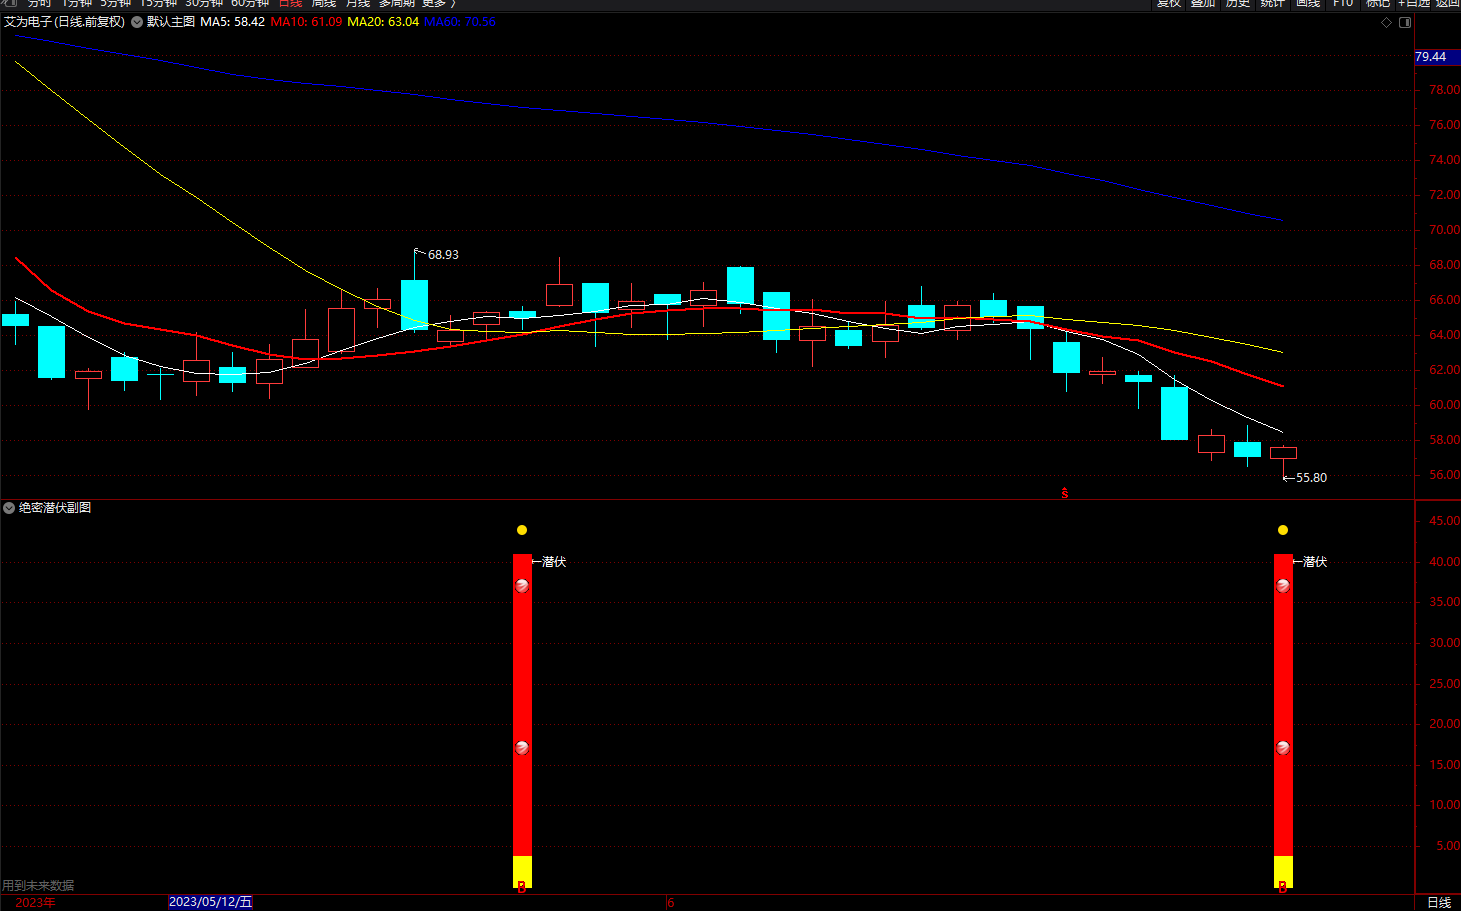The image size is (1461, 911).
Task: Click the 用到未来数据 notice text
Action: point(38,886)
